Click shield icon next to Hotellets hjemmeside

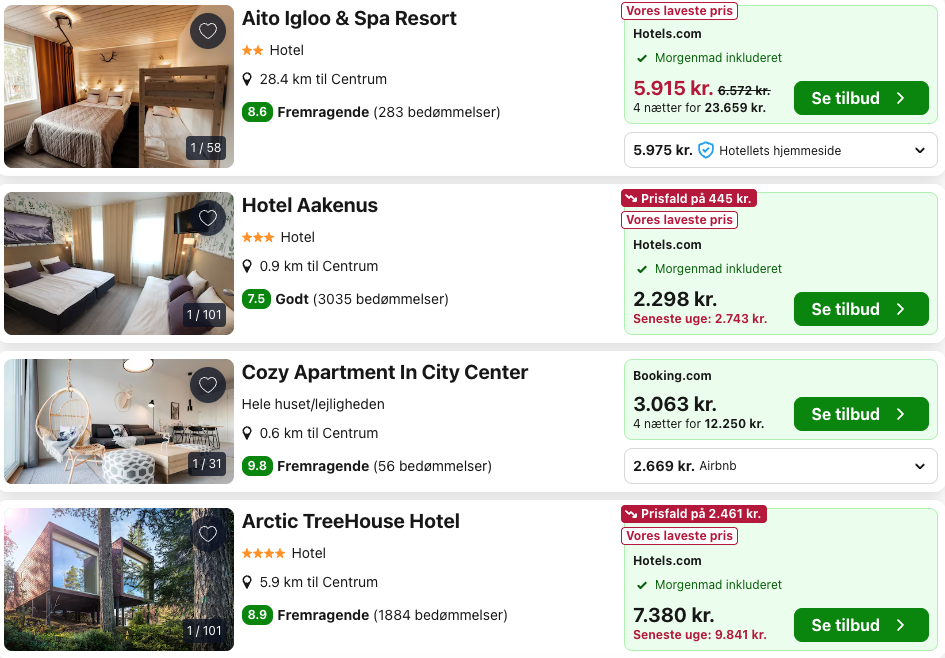click(x=706, y=151)
